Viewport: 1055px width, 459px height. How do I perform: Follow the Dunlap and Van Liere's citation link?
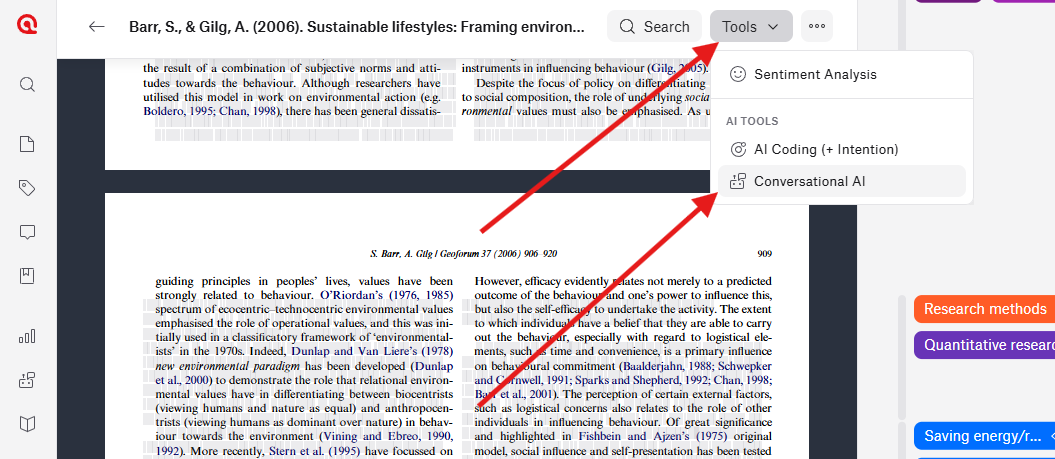coord(372,351)
